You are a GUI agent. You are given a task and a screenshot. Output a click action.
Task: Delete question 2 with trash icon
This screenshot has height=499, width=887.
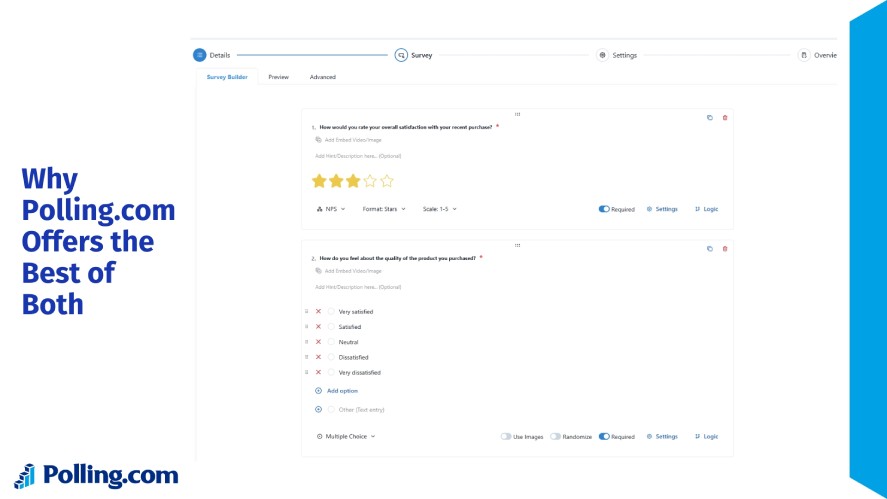tap(725, 249)
